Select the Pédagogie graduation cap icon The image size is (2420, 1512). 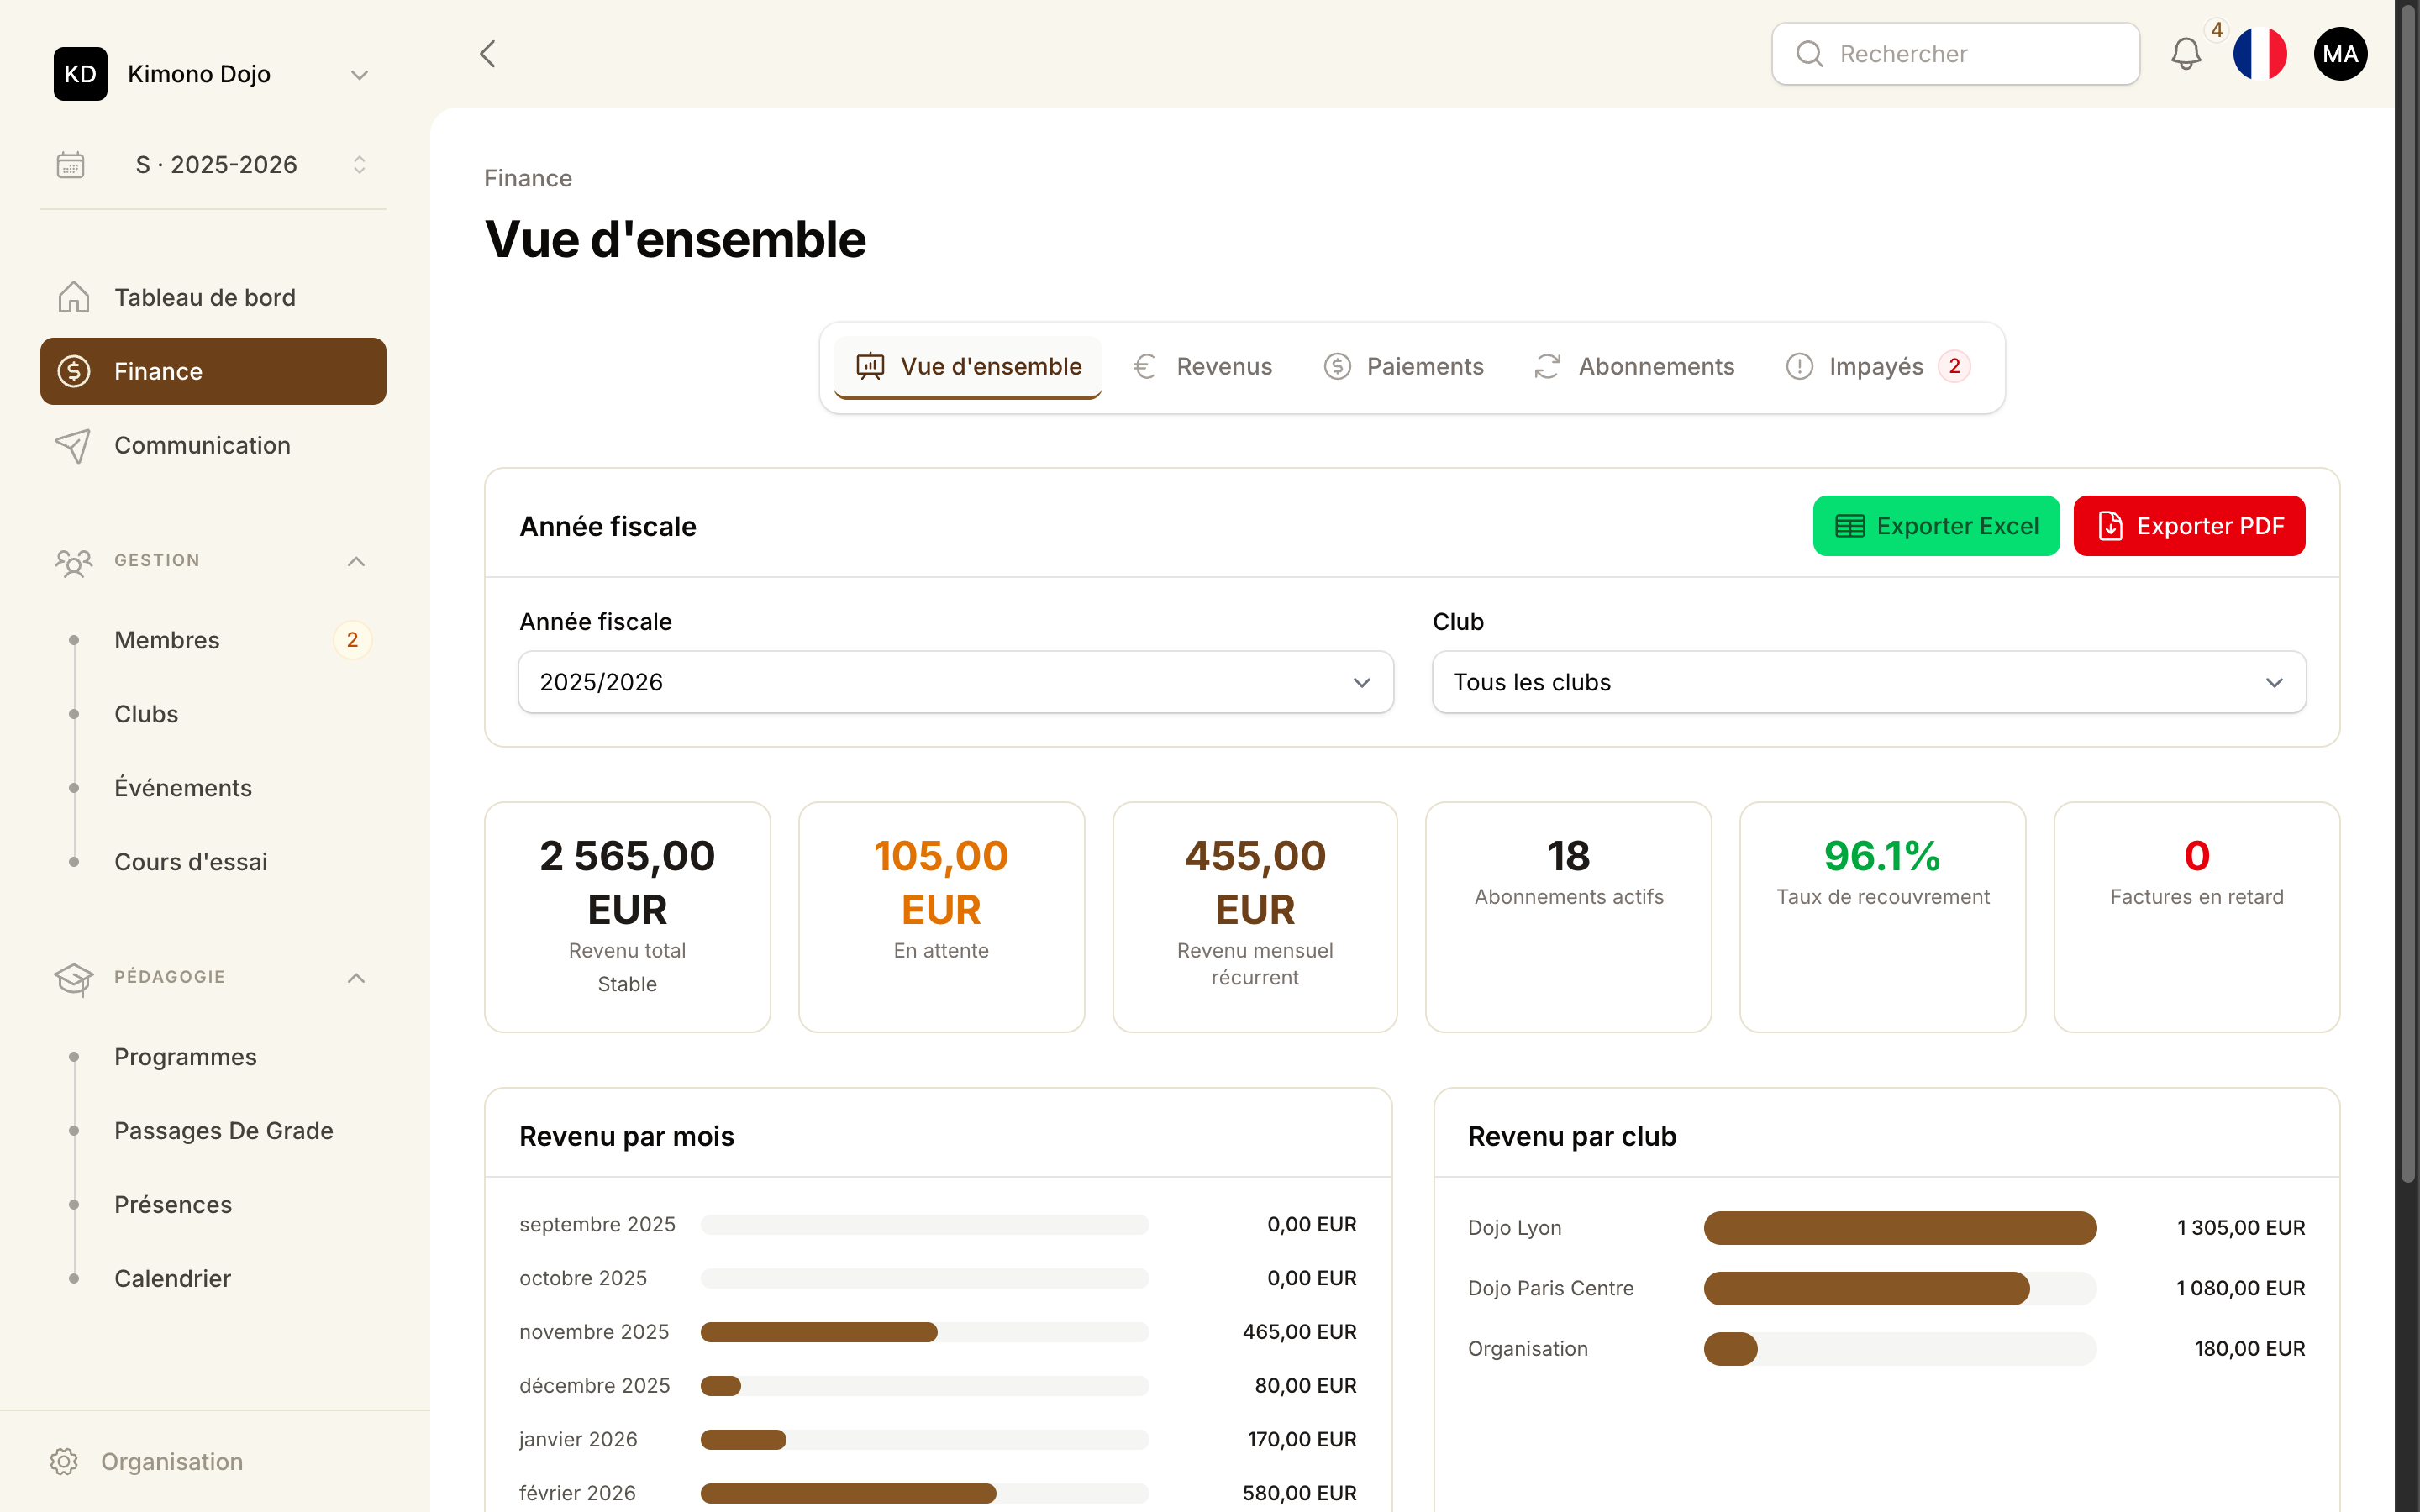coord(74,978)
